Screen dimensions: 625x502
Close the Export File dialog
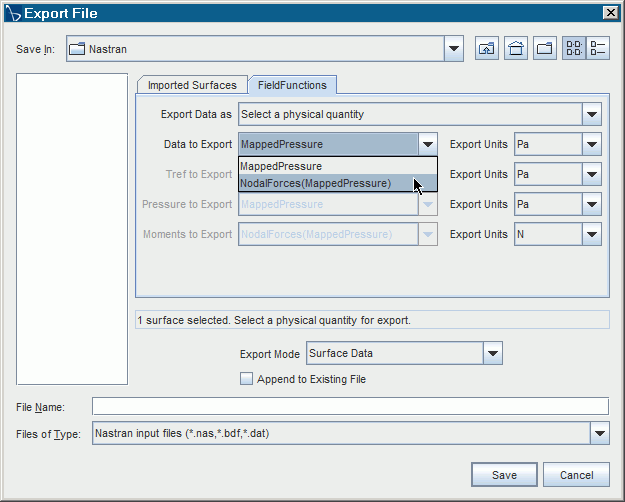(x=610, y=12)
